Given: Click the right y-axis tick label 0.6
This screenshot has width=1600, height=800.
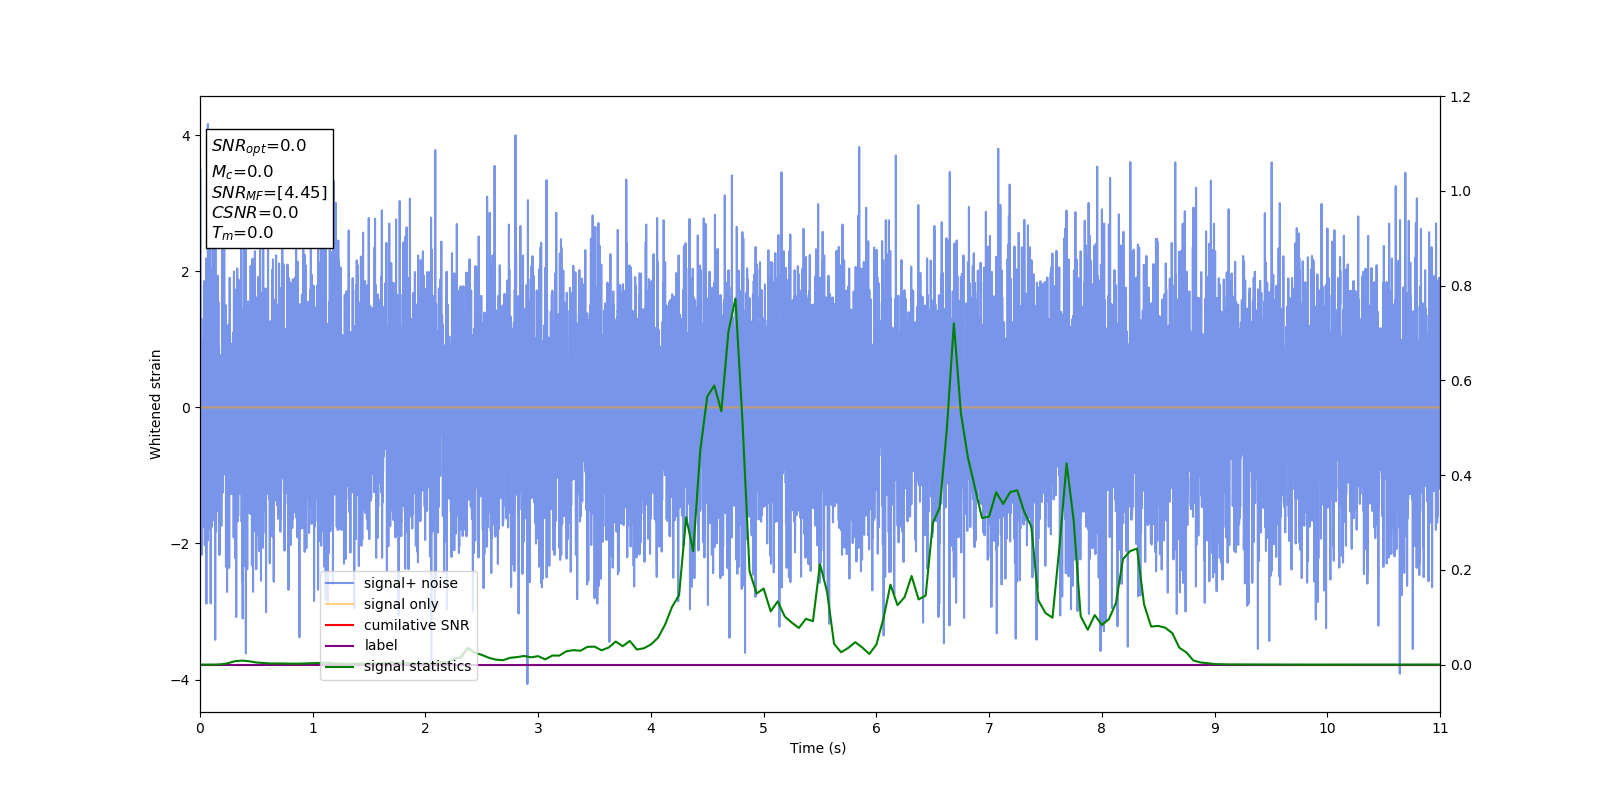Looking at the screenshot, I should pyautogui.click(x=1460, y=381).
